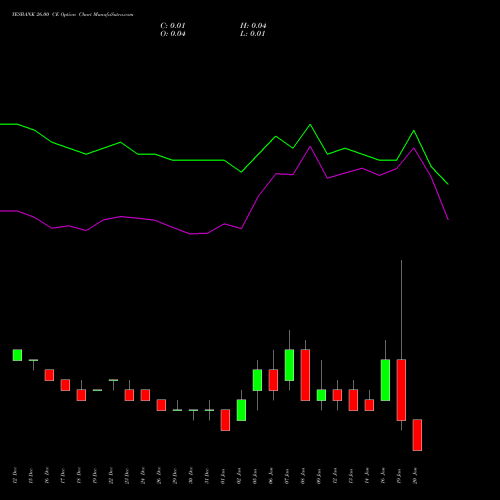Click the 08 Jan date label
This screenshot has width=500, height=500.
(303, 476)
